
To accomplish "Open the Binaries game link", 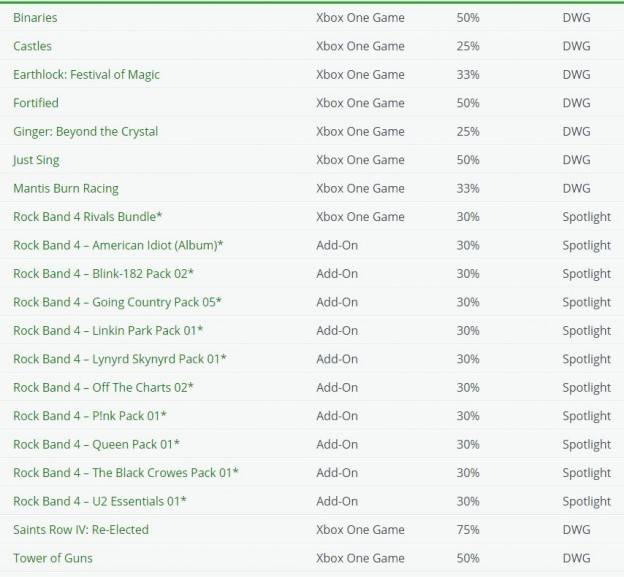I will click(35, 18).
